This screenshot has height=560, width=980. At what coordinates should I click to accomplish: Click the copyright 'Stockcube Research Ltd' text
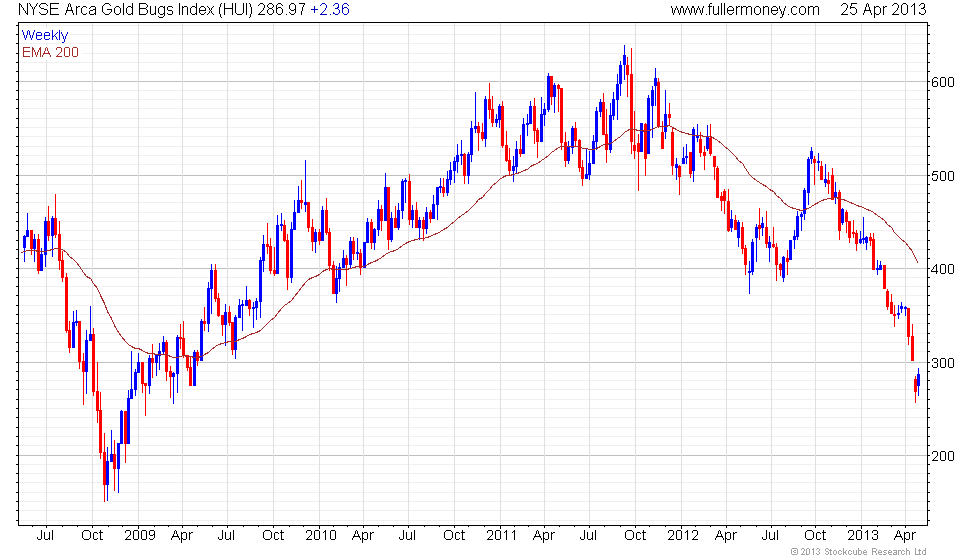pyautogui.click(x=875, y=552)
